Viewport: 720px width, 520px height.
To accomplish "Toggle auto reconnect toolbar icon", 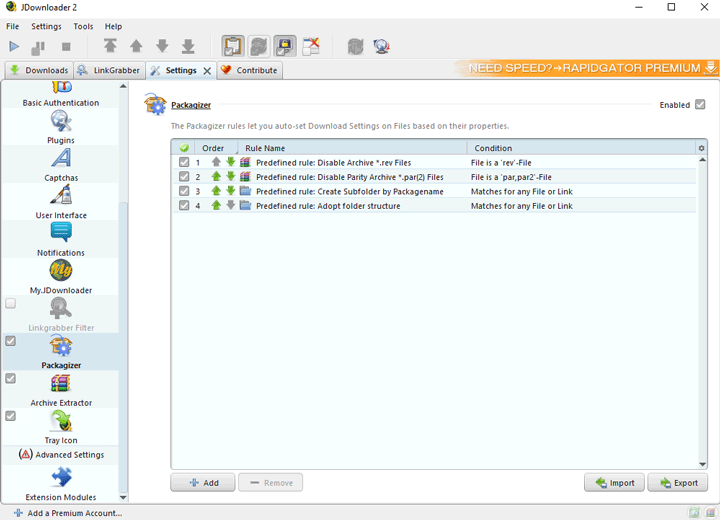I will (x=259, y=46).
